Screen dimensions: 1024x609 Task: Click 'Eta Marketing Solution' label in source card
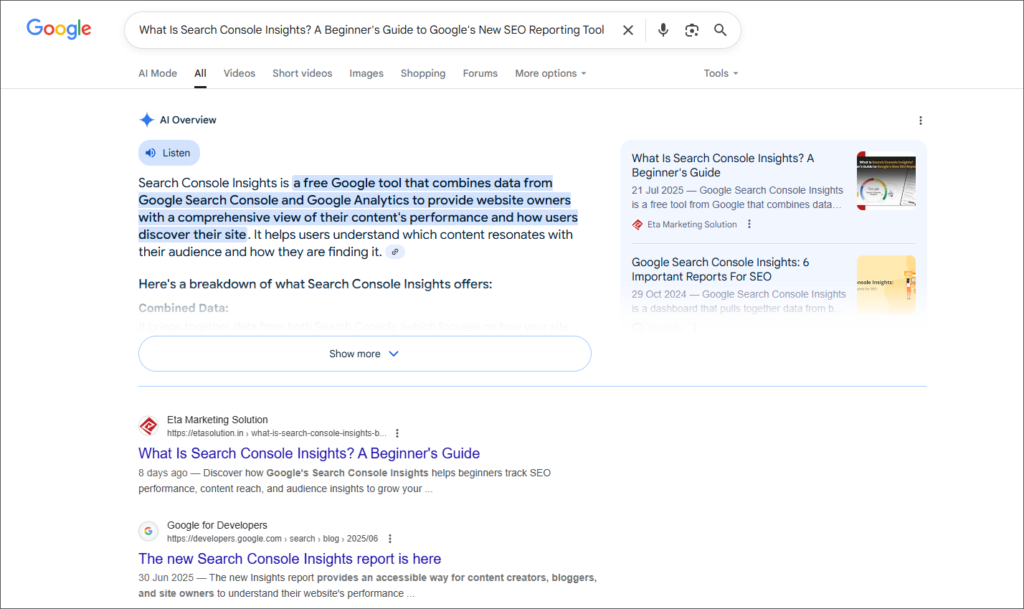692,225
